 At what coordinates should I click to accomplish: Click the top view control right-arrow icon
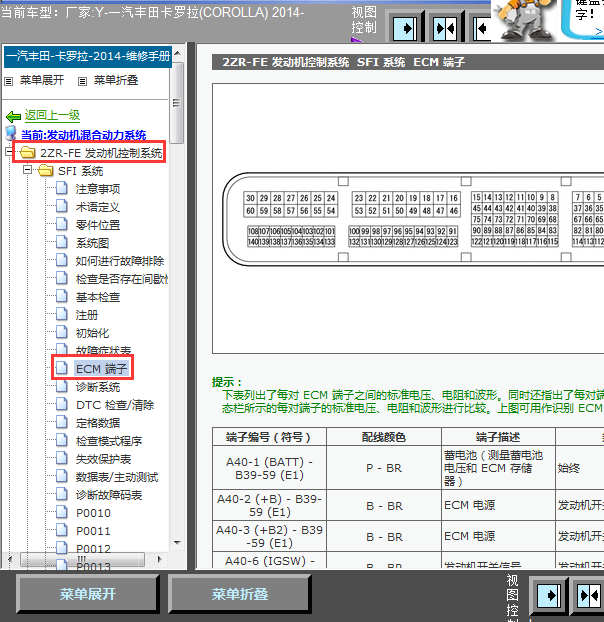click(x=405, y=29)
